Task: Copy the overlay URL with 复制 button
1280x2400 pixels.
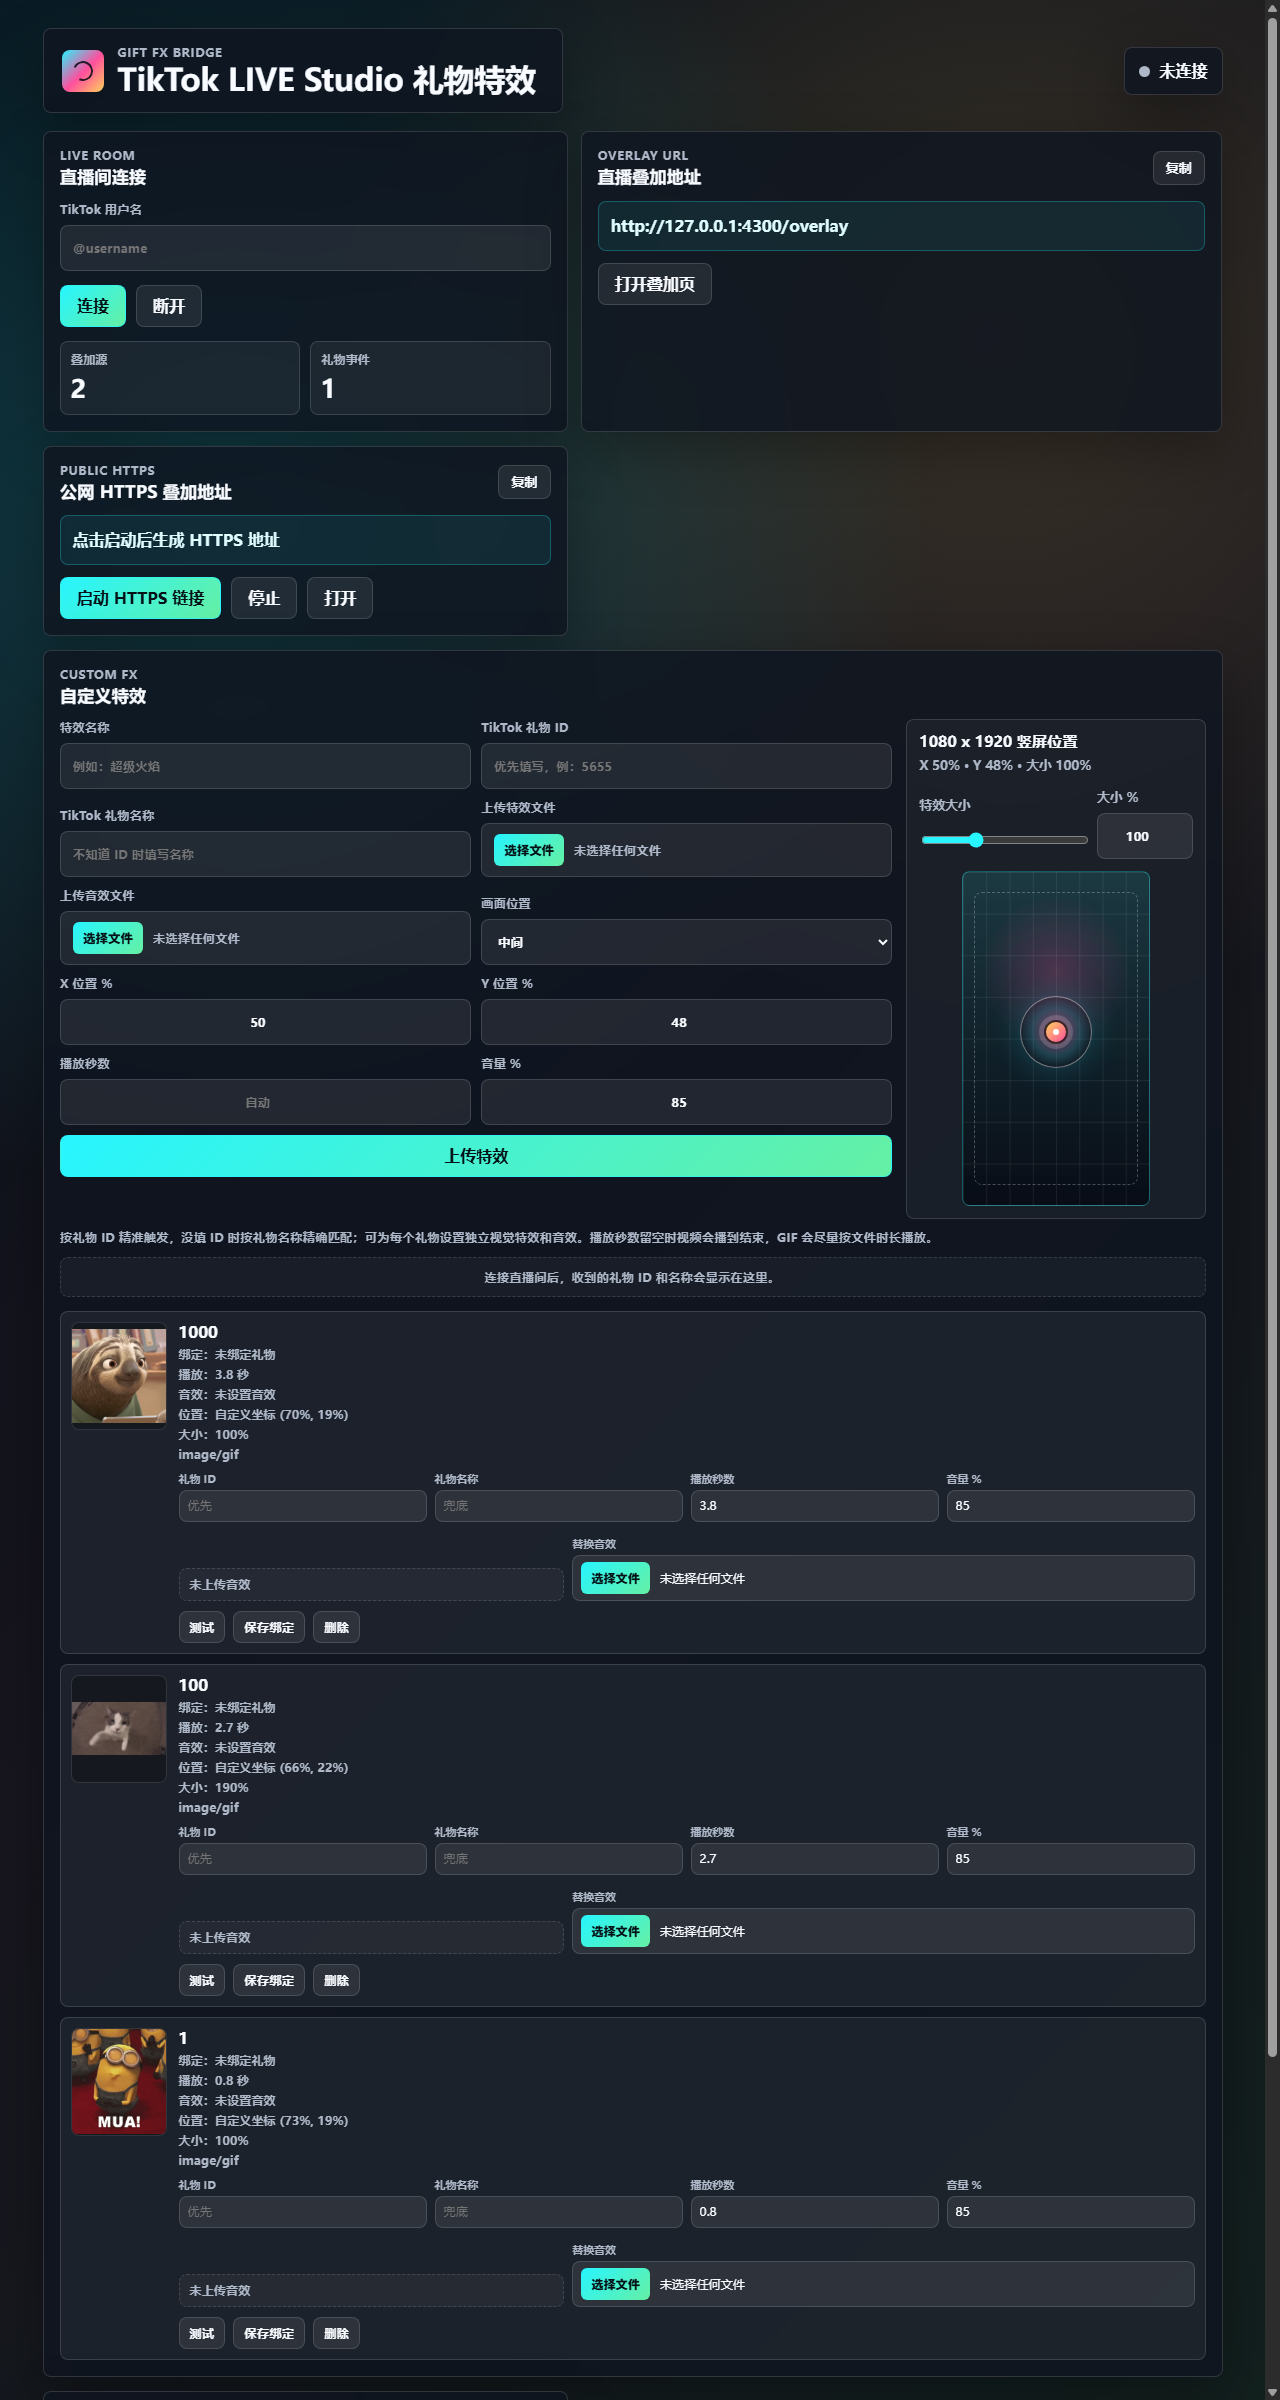Action: 1178,168
